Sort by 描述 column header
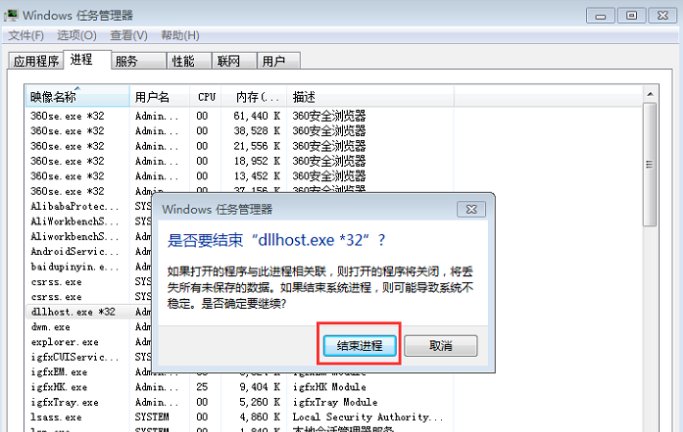The height and width of the screenshot is (432, 683). point(370,97)
